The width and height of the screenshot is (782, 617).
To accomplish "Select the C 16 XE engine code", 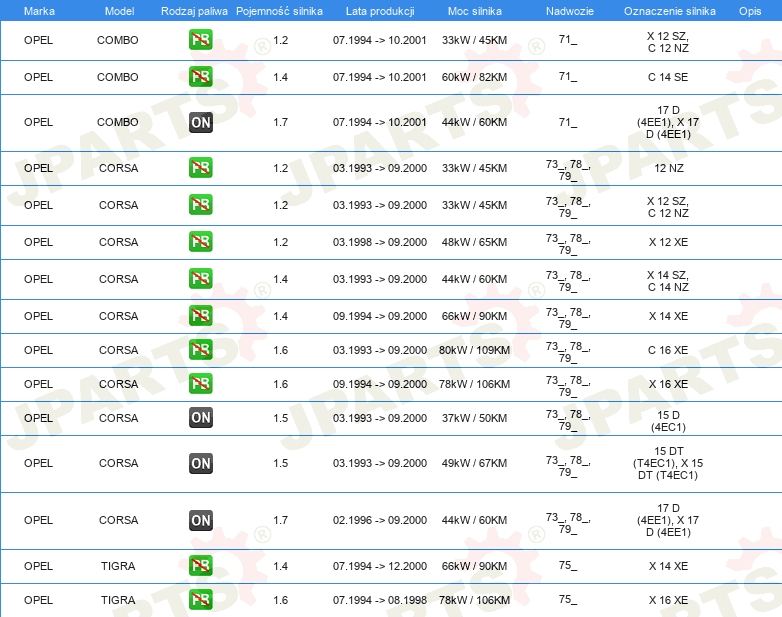I will (668, 350).
